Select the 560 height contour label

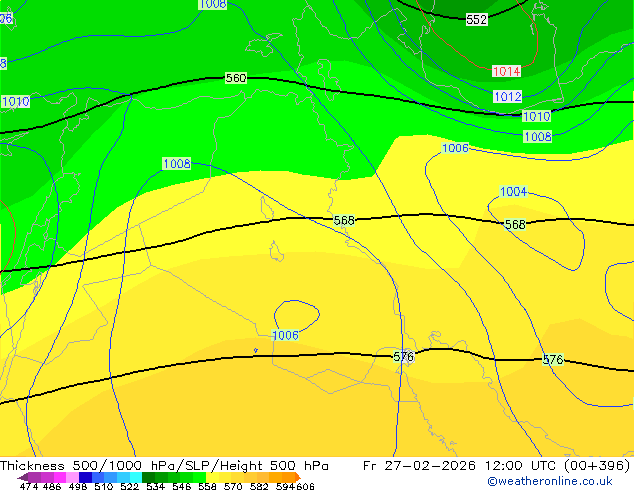235,78
